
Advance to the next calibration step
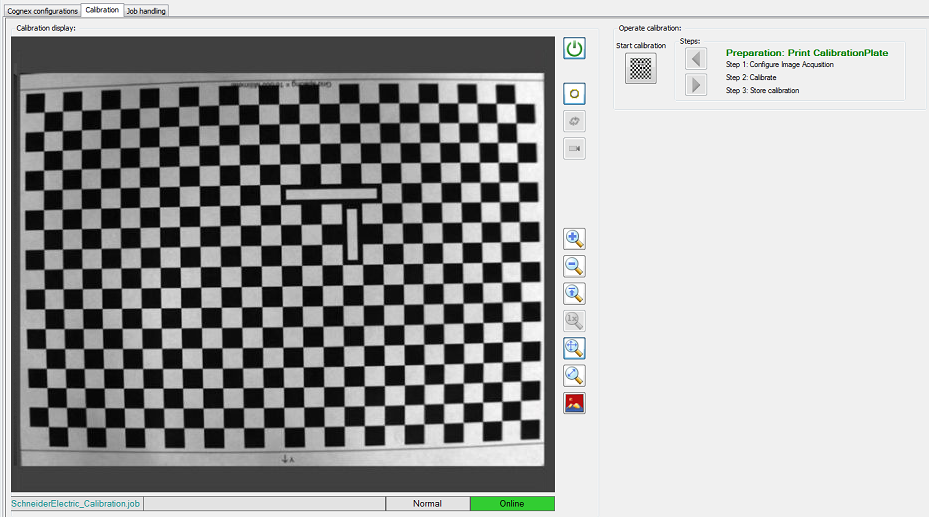tap(696, 85)
